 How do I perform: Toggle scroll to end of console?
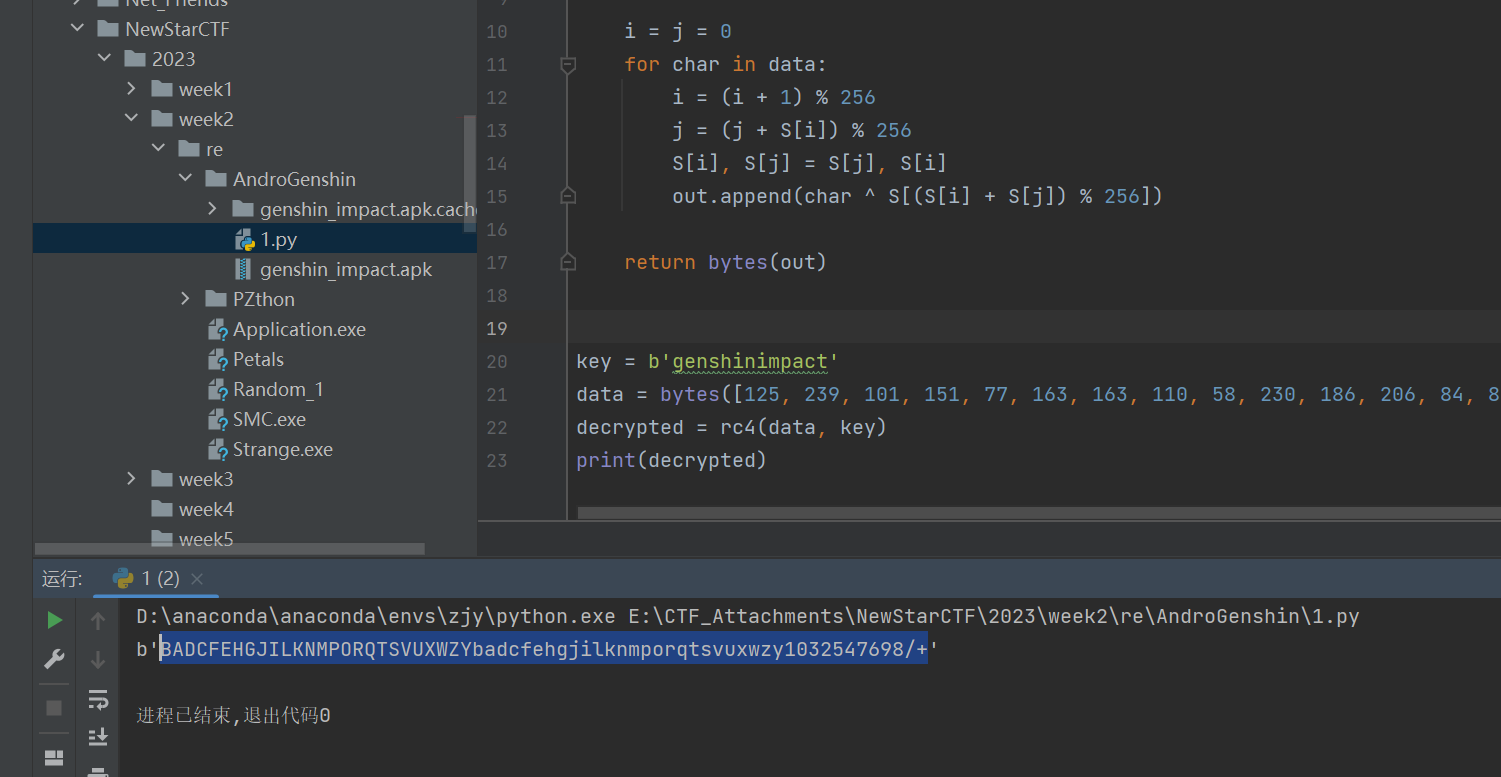click(x=98, y=737)
